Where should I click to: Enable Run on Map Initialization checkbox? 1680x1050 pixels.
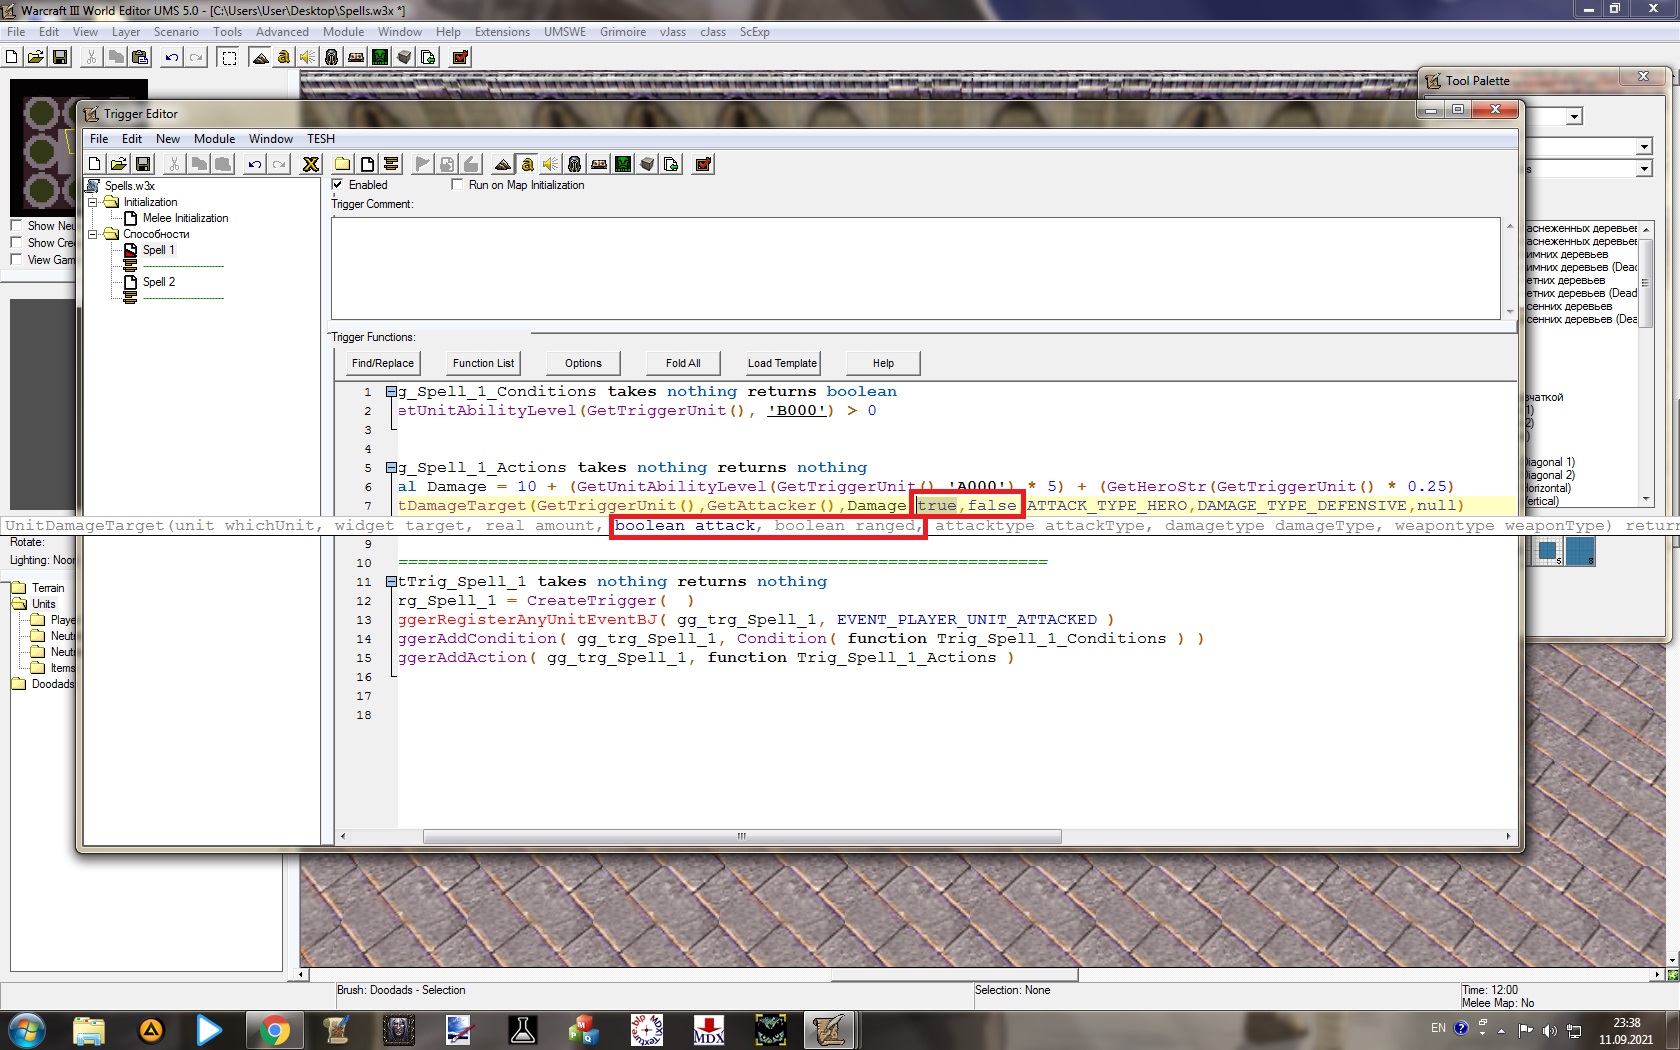click(458, 185)
